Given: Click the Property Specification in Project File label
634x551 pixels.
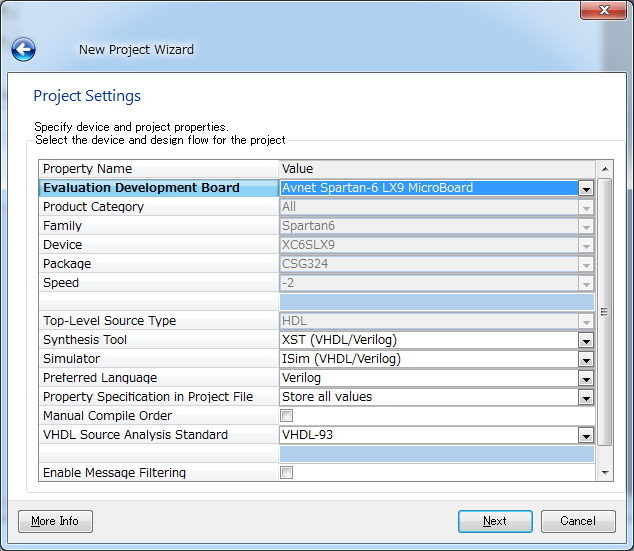Looking at the screenshot, I should click(x=148, y=397).
